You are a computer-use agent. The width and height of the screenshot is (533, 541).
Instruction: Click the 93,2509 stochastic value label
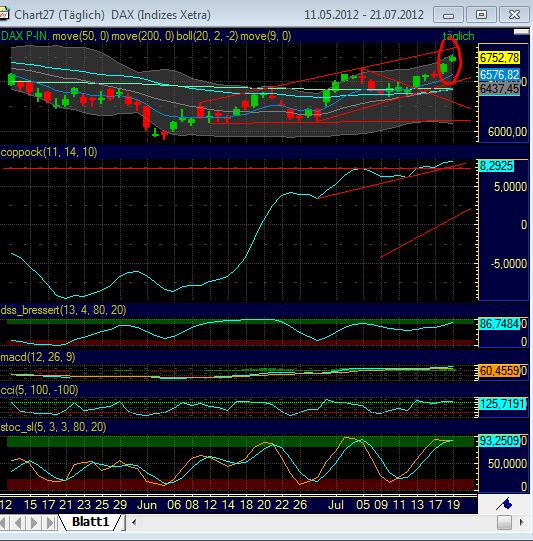pyautogui.click(x=500, y=441)
